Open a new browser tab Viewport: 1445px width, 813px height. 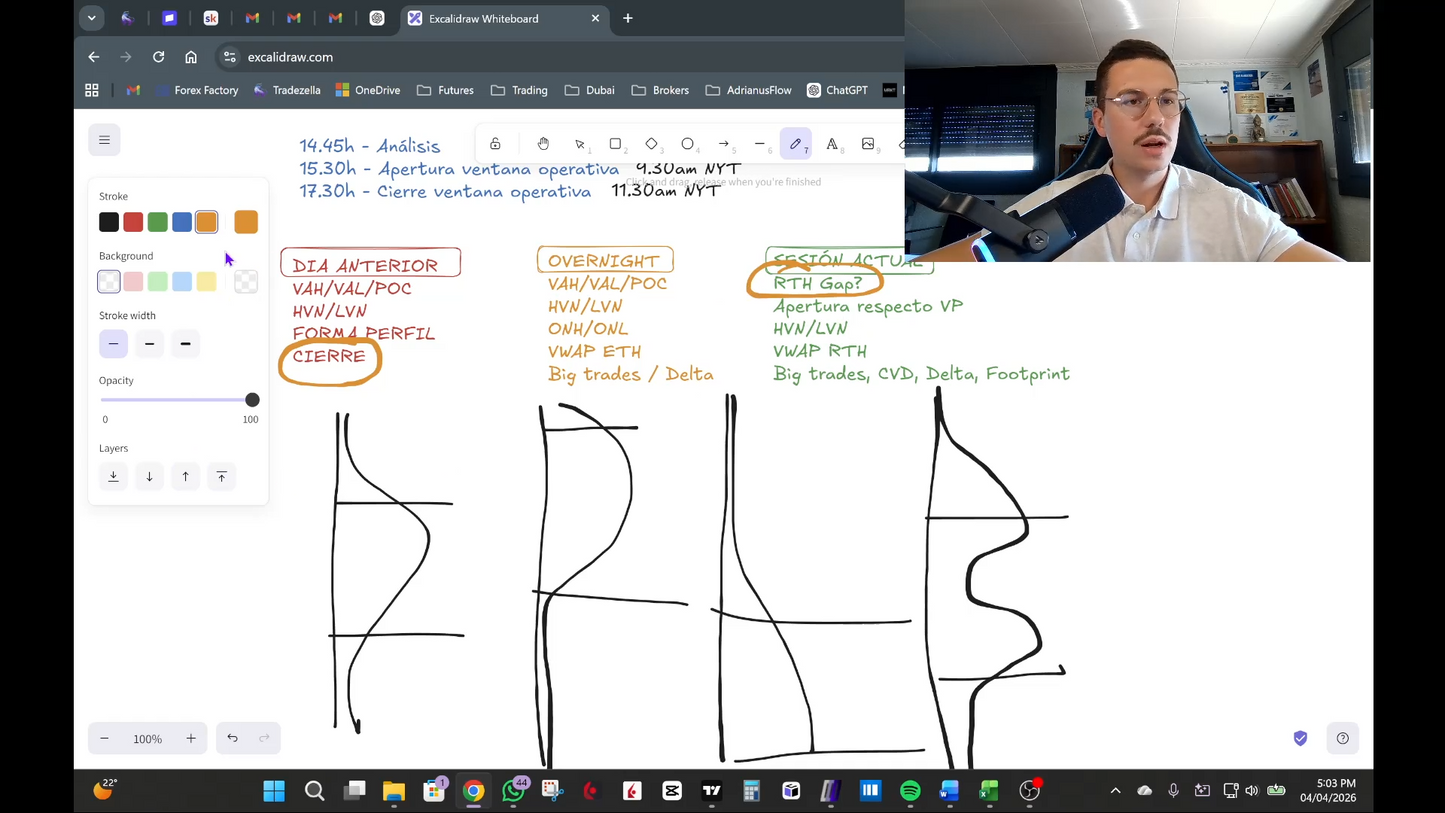coord(628,18)
